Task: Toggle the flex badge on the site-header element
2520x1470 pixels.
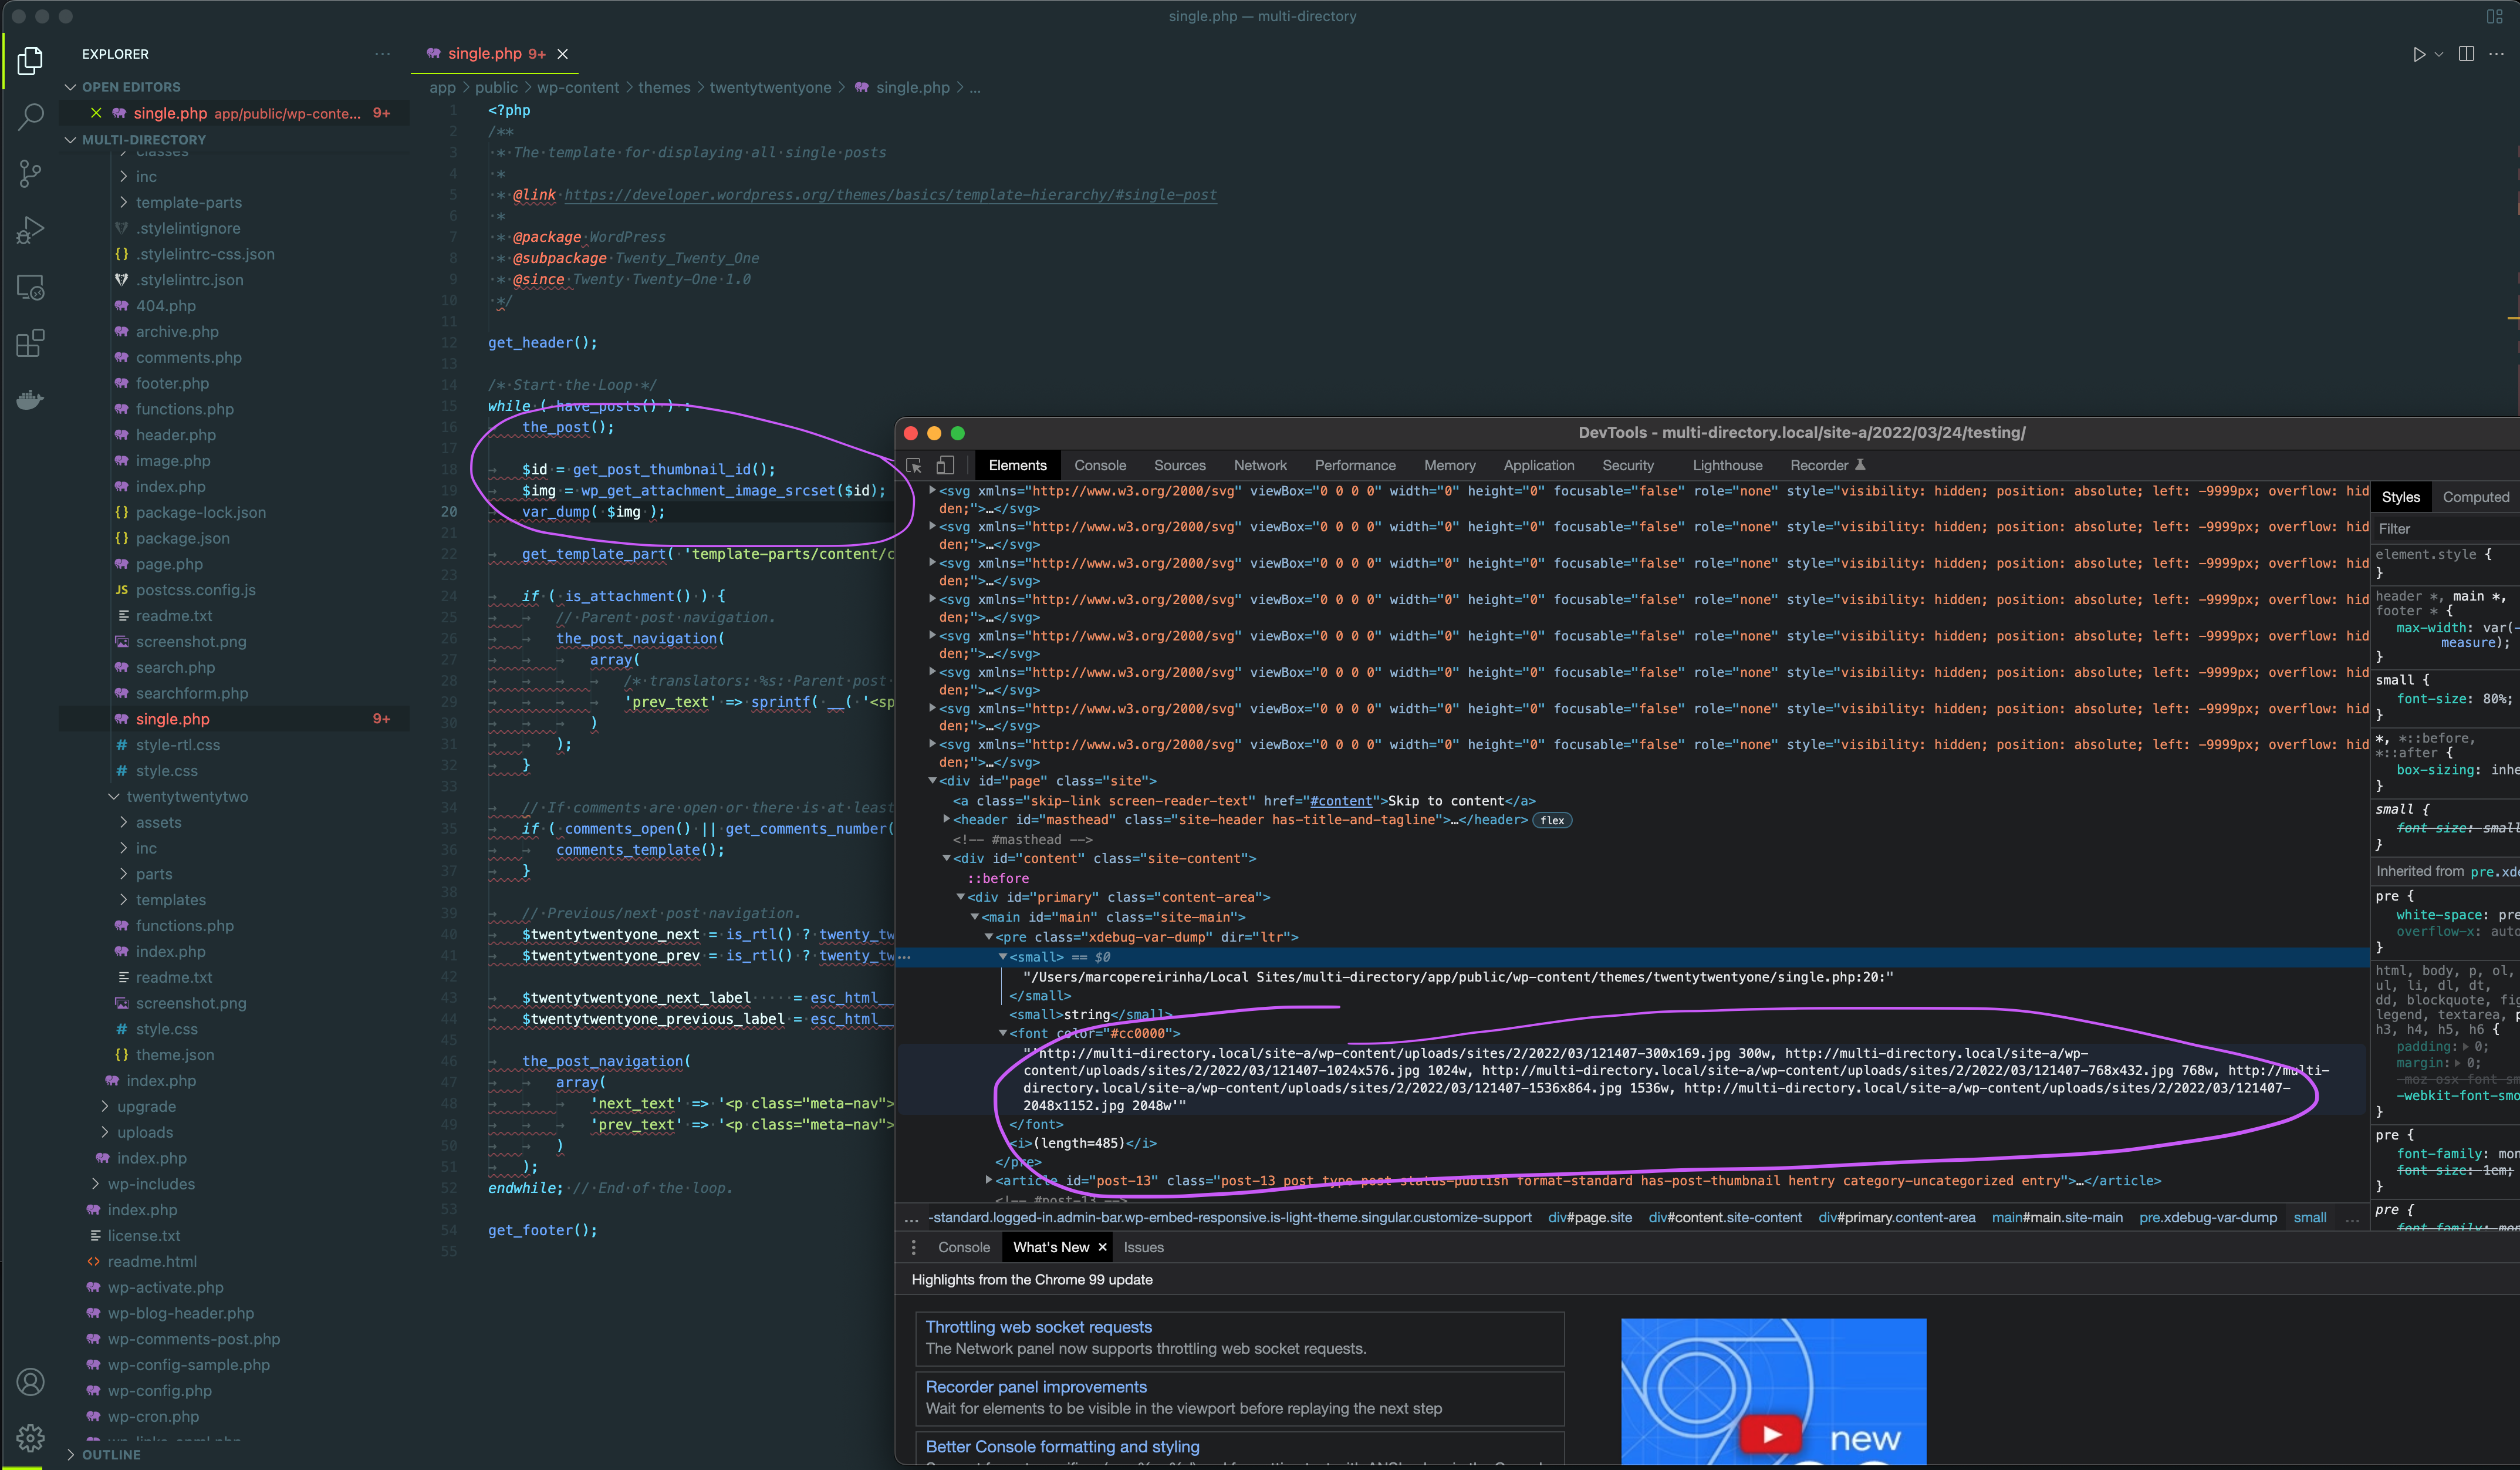Action: 1552,820
